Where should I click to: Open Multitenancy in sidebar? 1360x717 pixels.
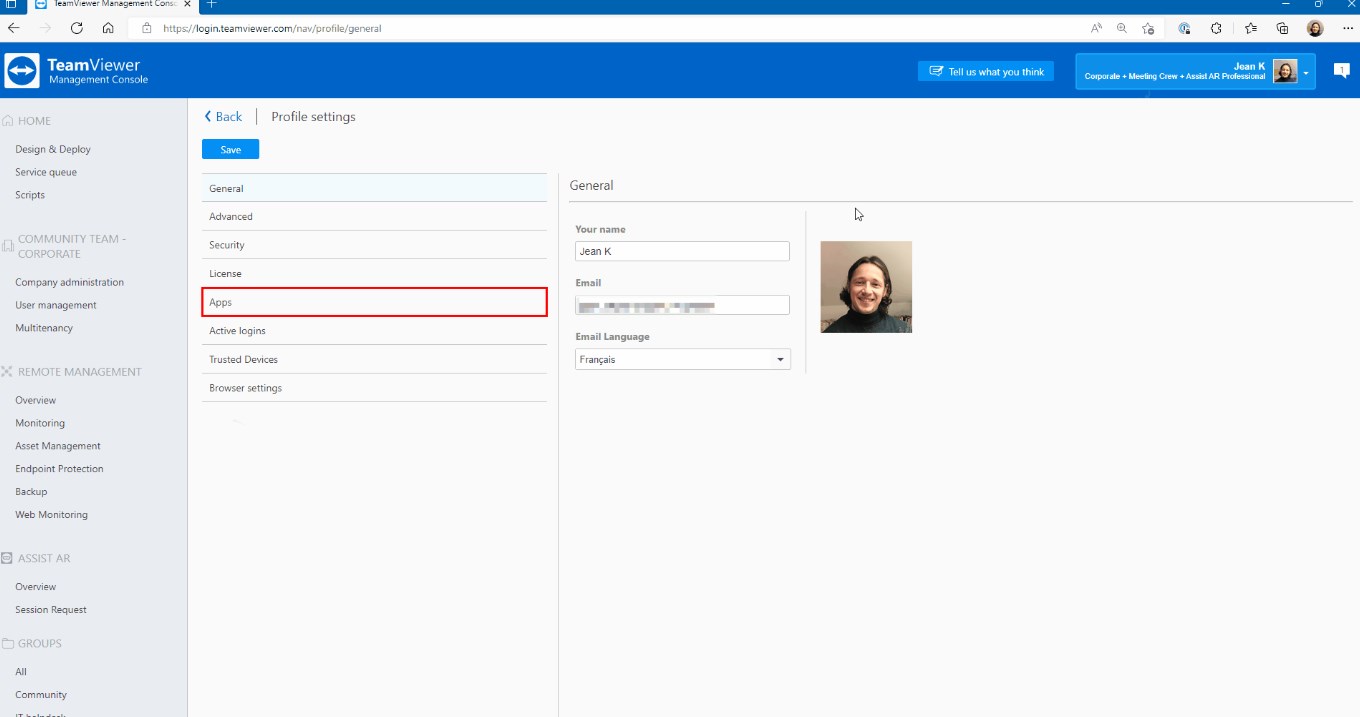(44, 328)
